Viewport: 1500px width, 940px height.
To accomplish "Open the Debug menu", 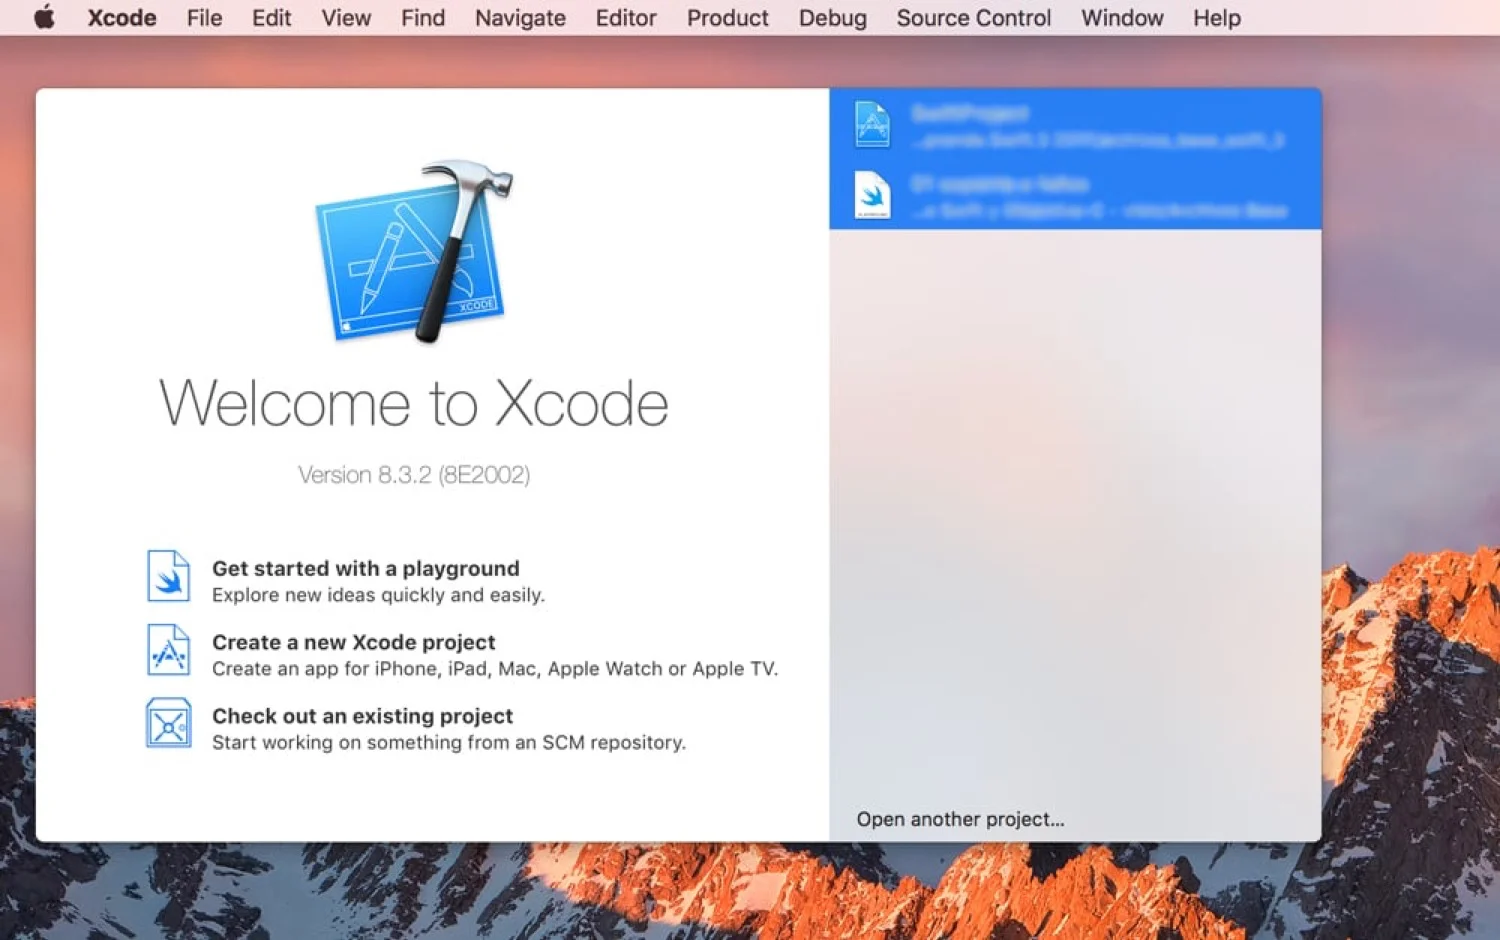I will 832,18.
